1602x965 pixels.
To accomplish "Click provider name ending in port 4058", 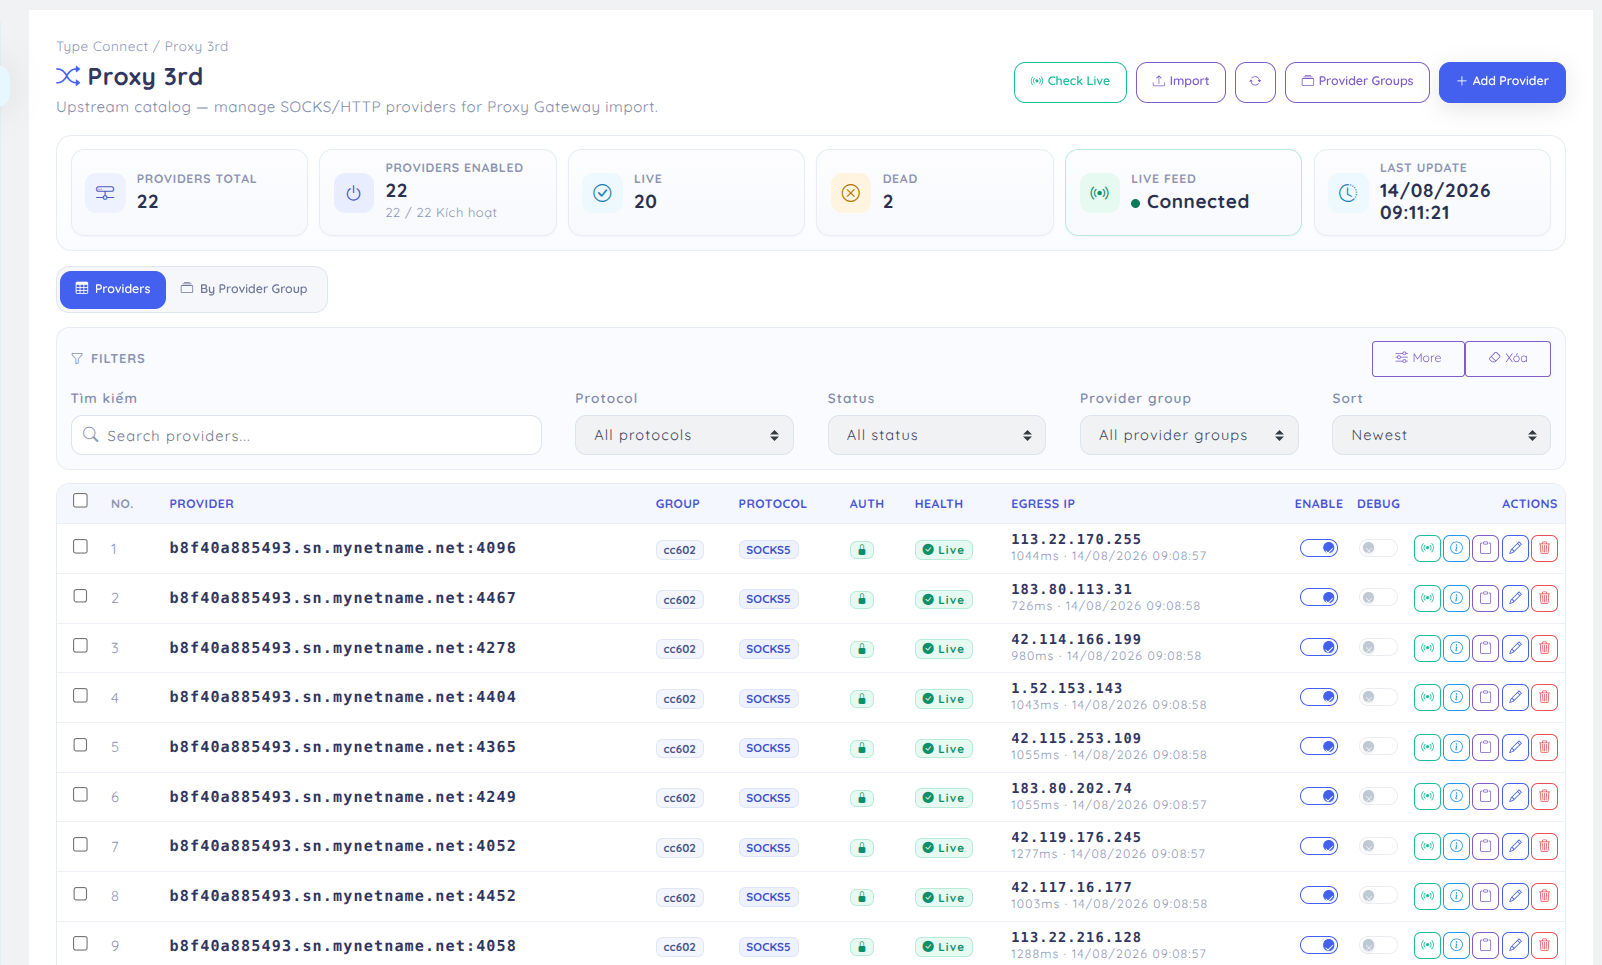I will (x=343, y=946).
